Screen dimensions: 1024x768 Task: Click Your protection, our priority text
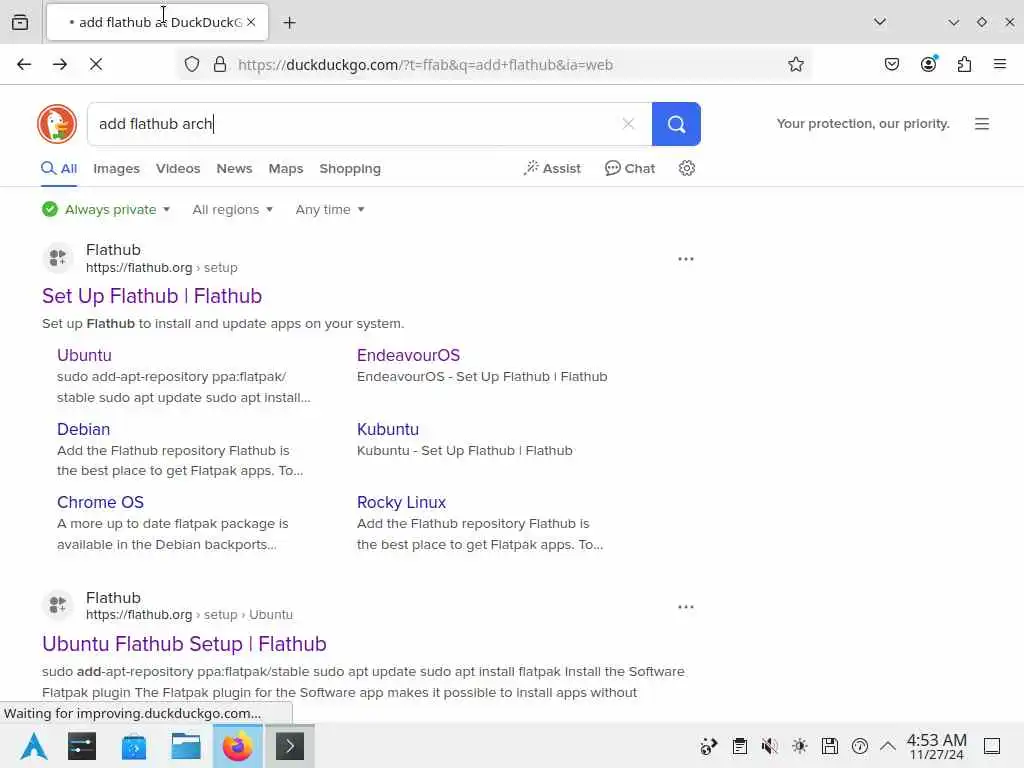(863, 123)
